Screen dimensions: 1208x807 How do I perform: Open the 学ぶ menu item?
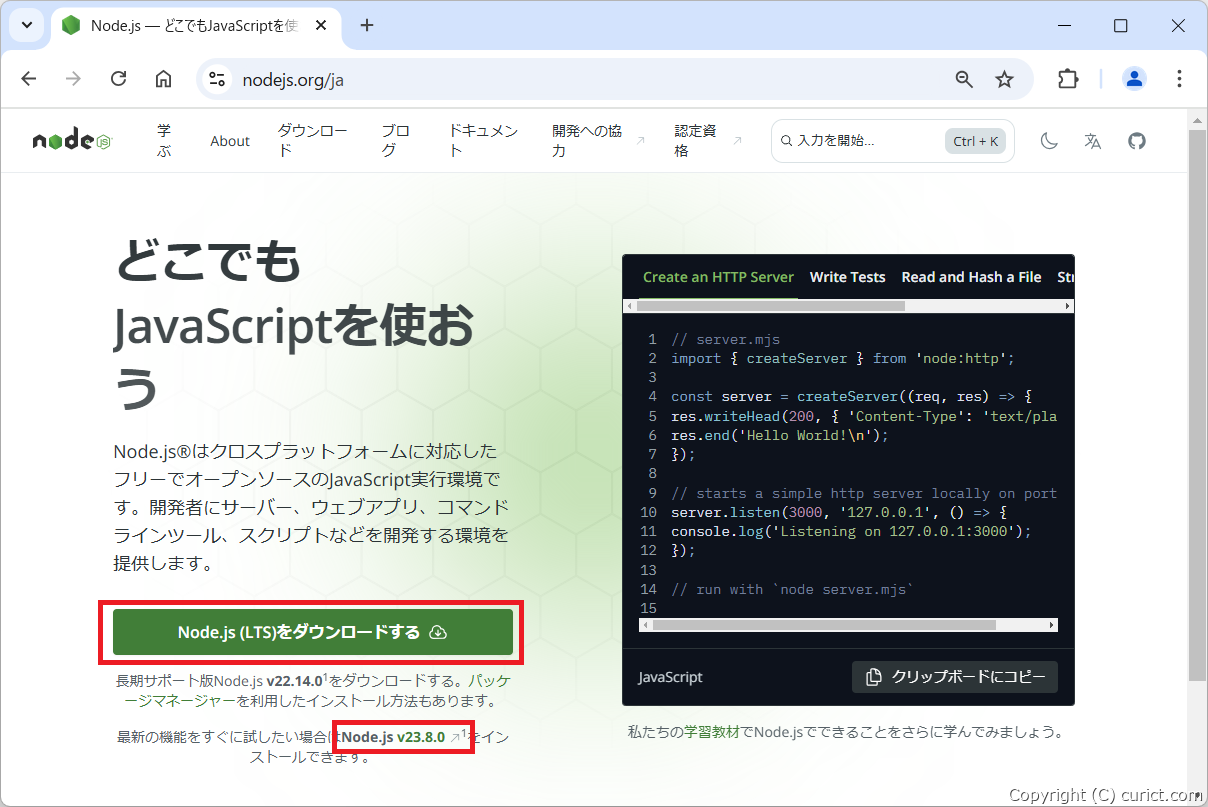164,141
